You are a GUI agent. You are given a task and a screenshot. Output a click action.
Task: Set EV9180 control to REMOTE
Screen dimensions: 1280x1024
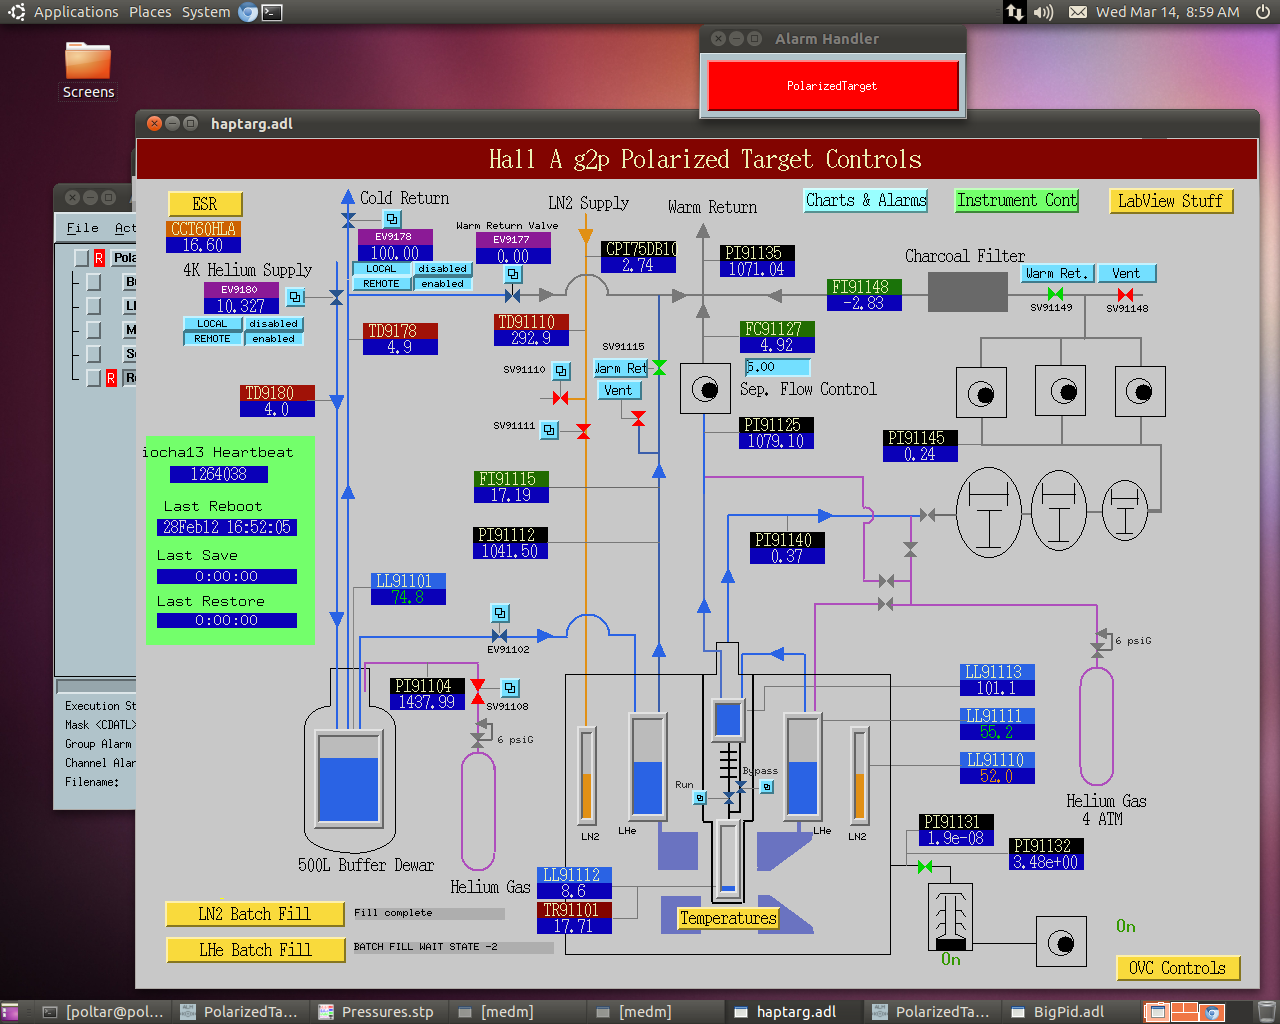[x=212, y=339]
